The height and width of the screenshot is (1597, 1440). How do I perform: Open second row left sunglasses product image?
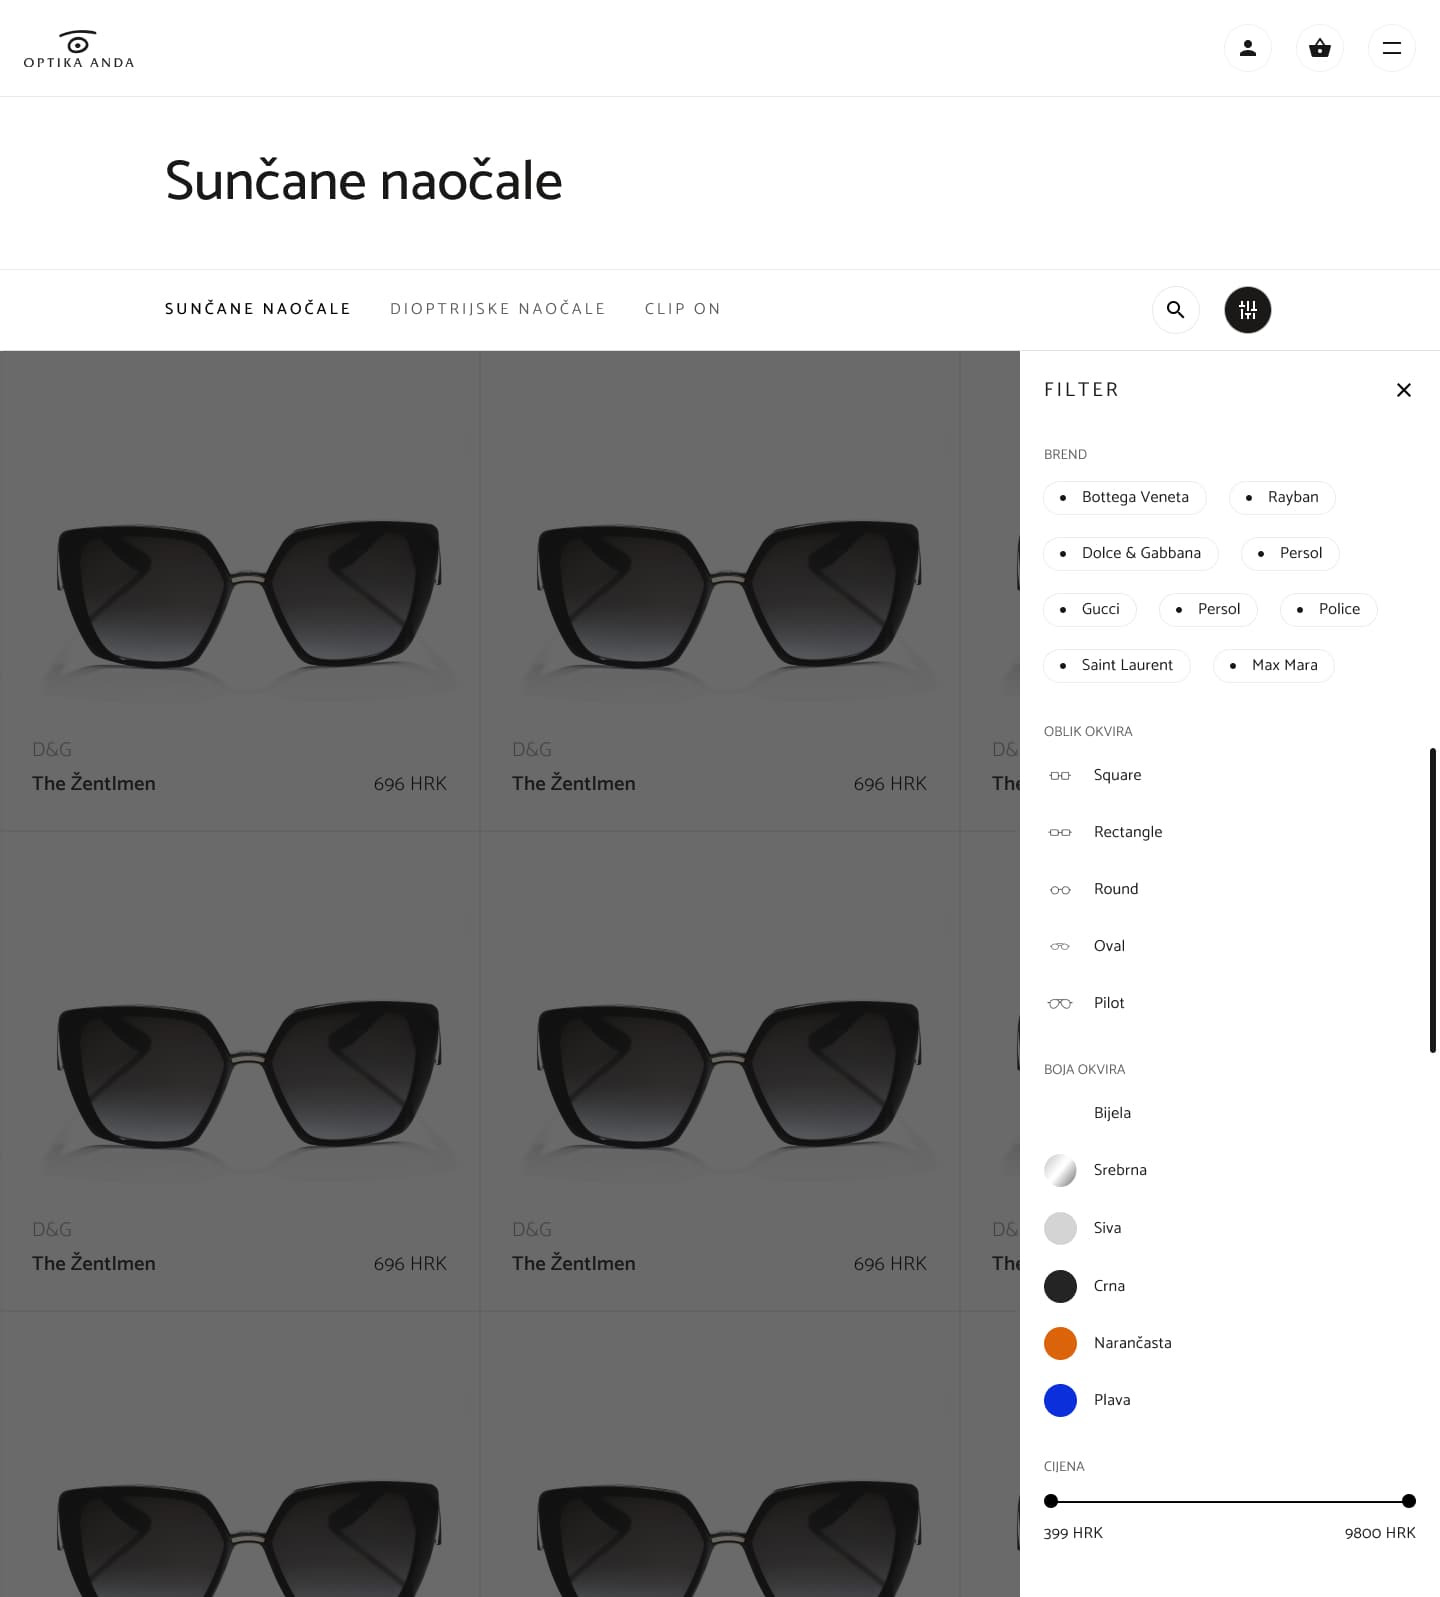(249, 1075)
